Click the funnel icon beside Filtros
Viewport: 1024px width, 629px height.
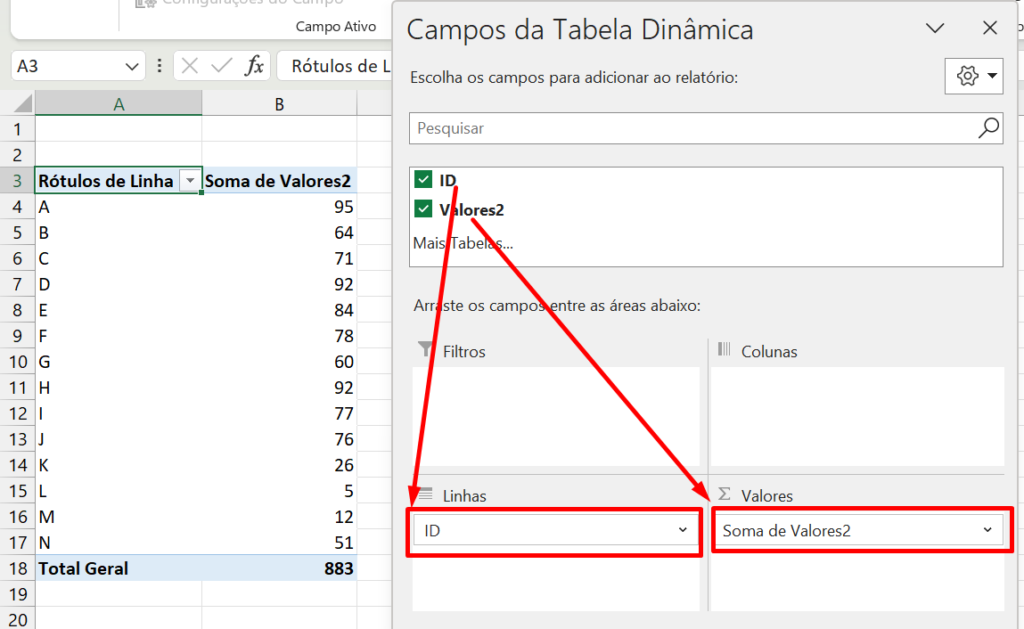pyautogui.click(x=424, y=351)
